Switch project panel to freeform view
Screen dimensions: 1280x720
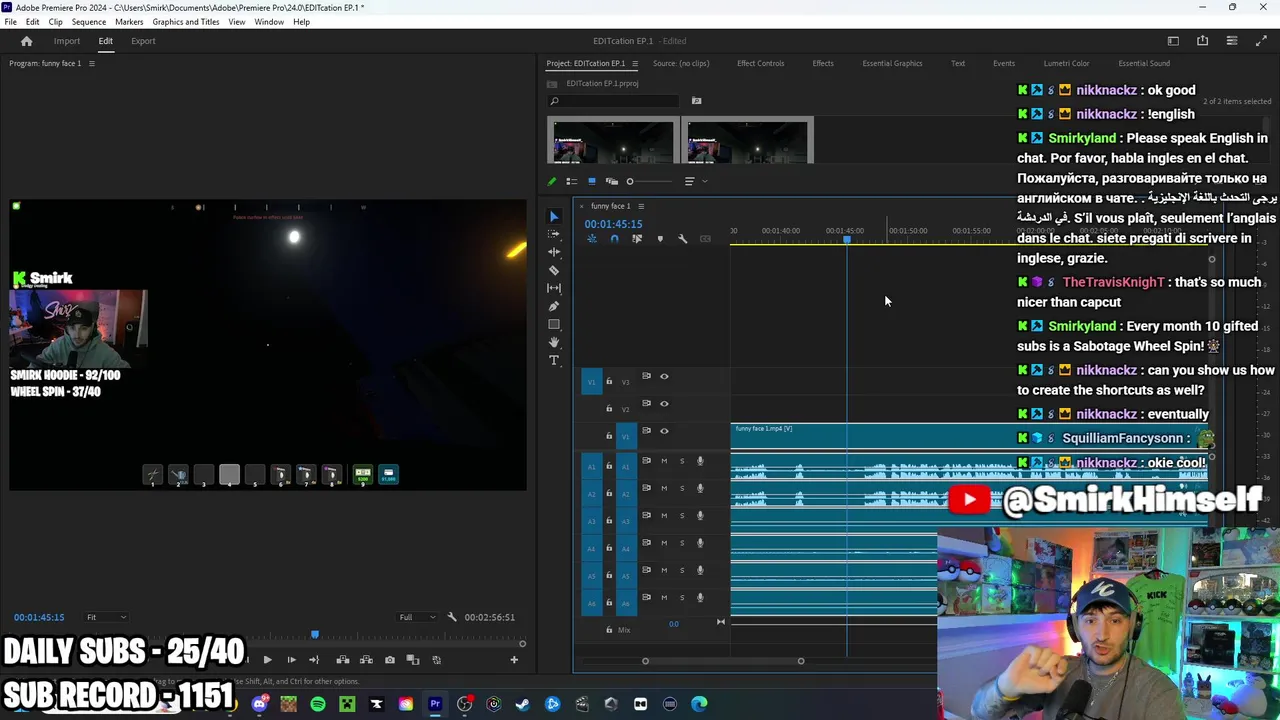click(612, 181)
